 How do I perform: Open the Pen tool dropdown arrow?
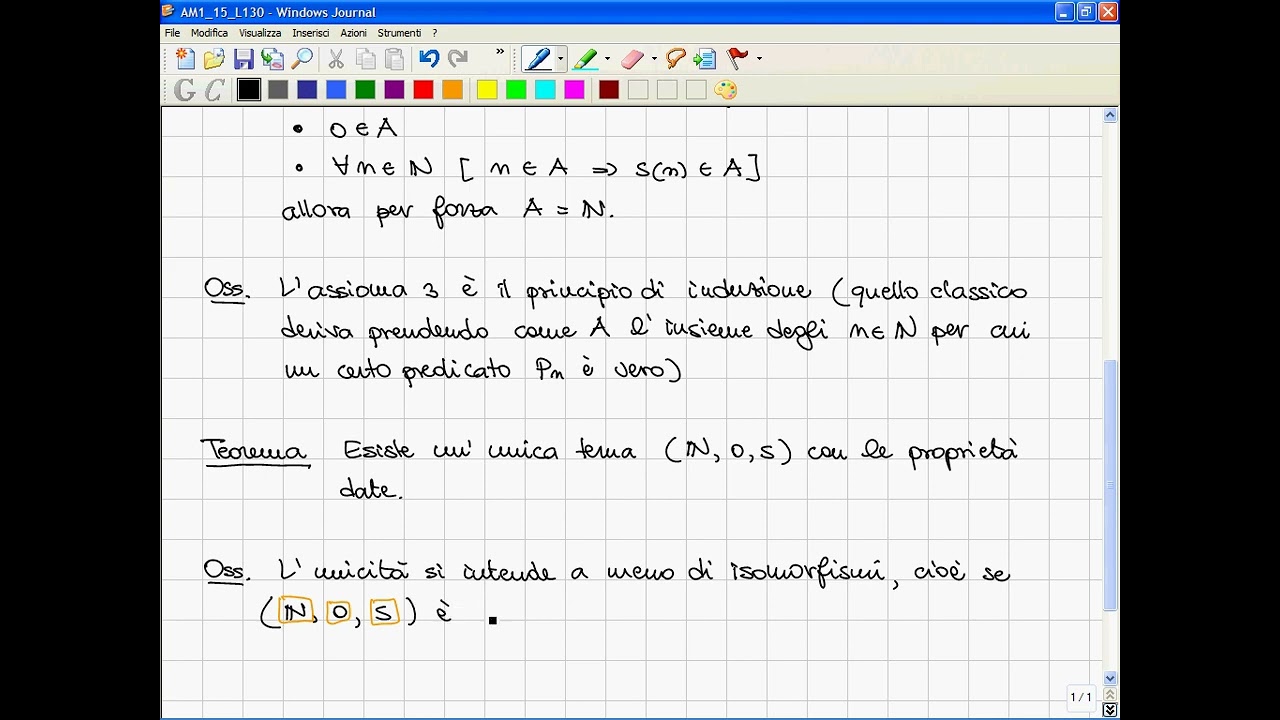pyautogui.click(x=560, y=59)
